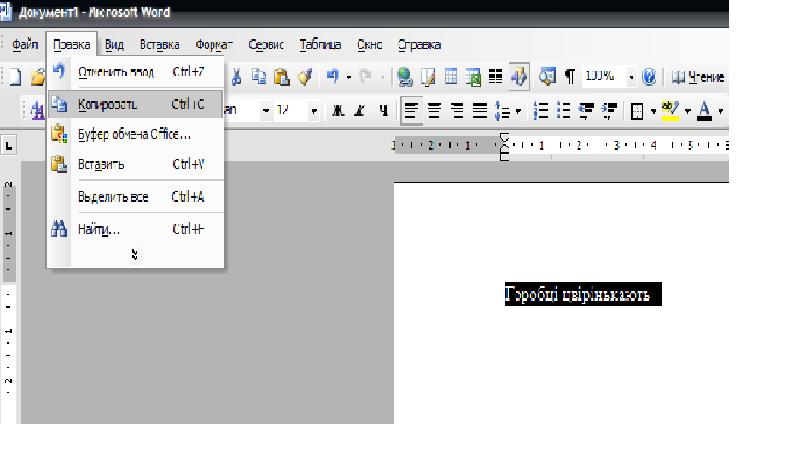Click the Outside Border icon
Screen dimensions: 800x450
pyautogui.click(x=637, y=110)
